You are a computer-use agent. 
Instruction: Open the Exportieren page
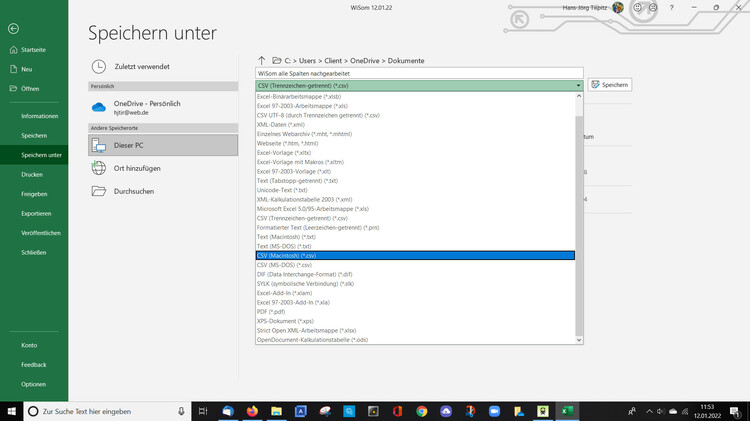tap(36, 214)
